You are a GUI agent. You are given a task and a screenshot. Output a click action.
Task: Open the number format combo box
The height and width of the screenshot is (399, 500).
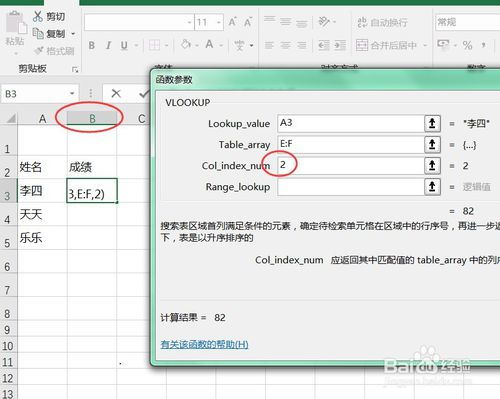pos(467,22)
